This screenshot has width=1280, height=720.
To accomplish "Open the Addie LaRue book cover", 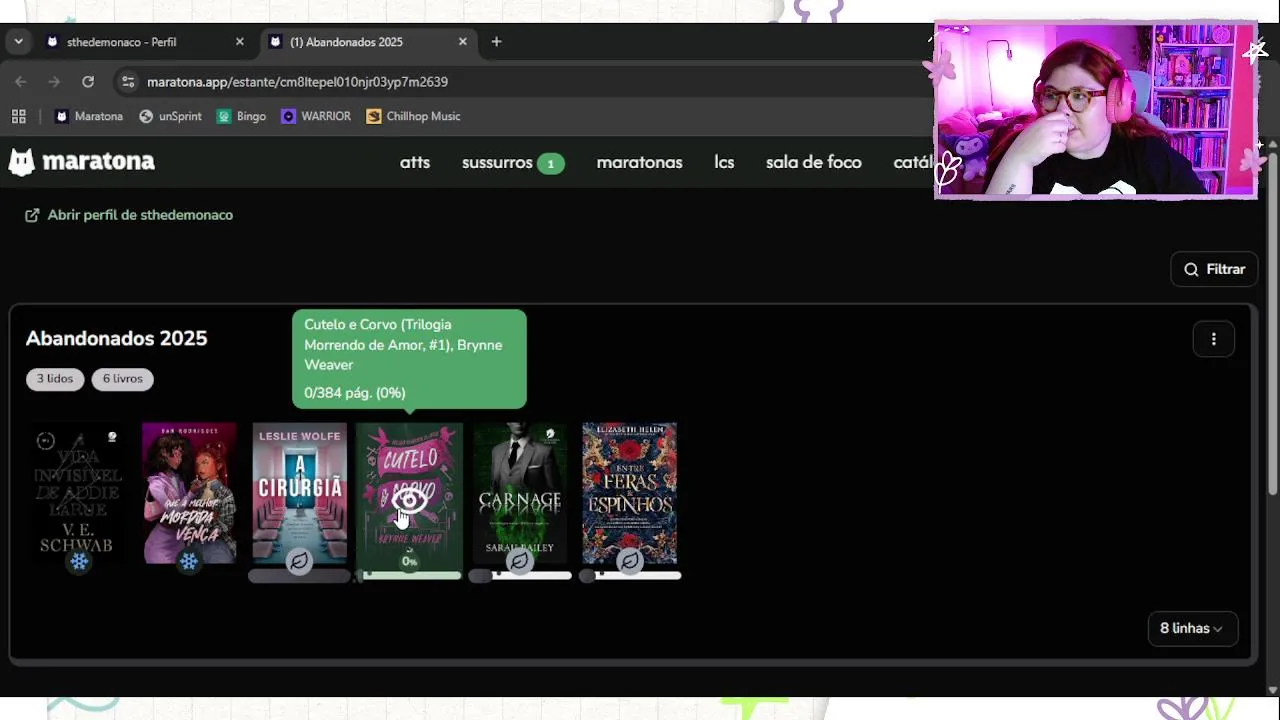I will [x=79, y=494].
